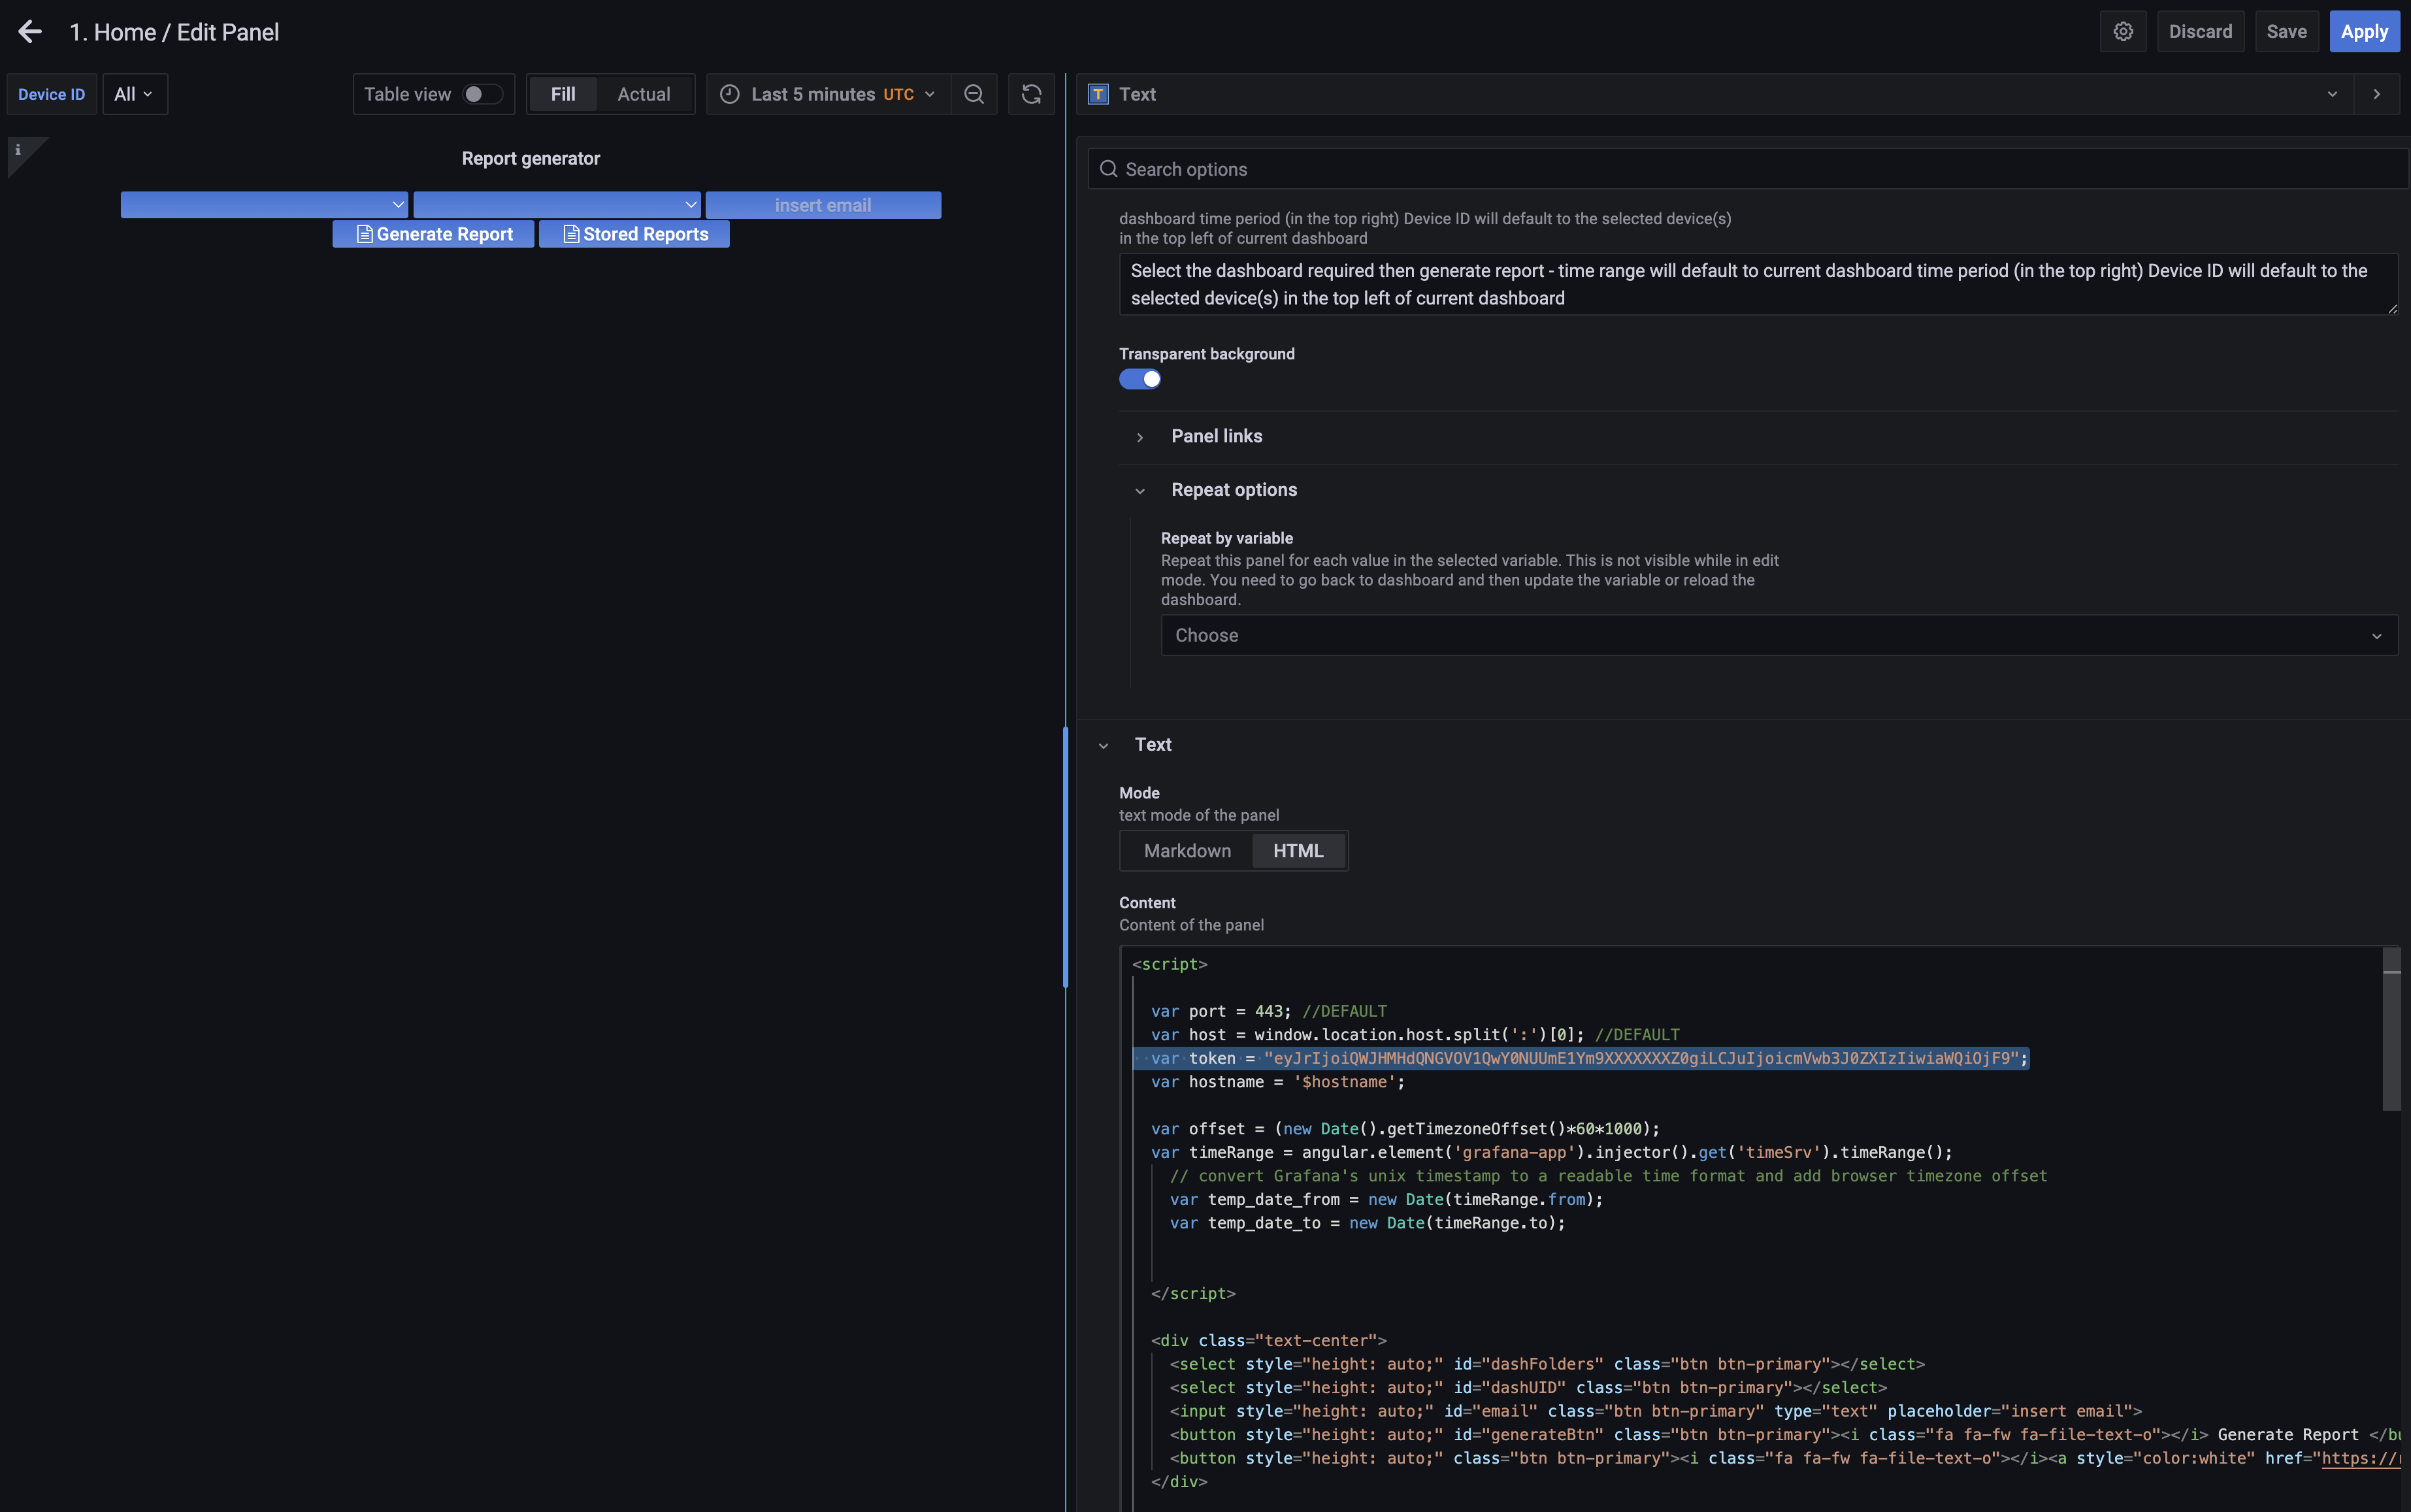The width and height of the screenshot is (2411, 1512).
Task: Apply the panel changes
Action: pos(2364,32)
